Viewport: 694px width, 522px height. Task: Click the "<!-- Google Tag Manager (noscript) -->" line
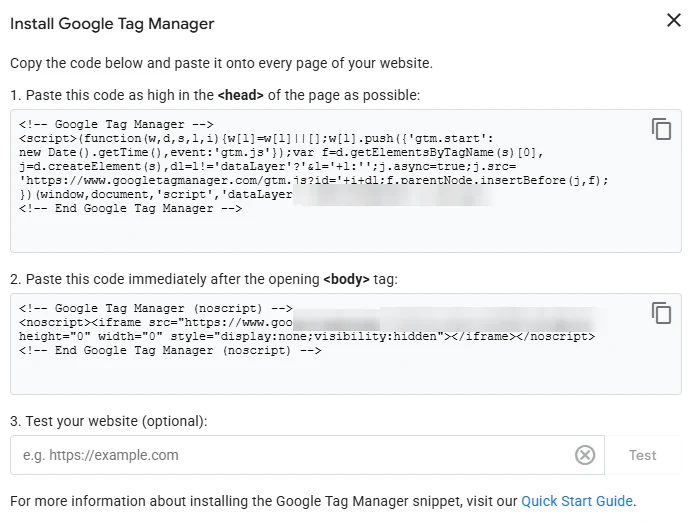click(x=156, y=308)
